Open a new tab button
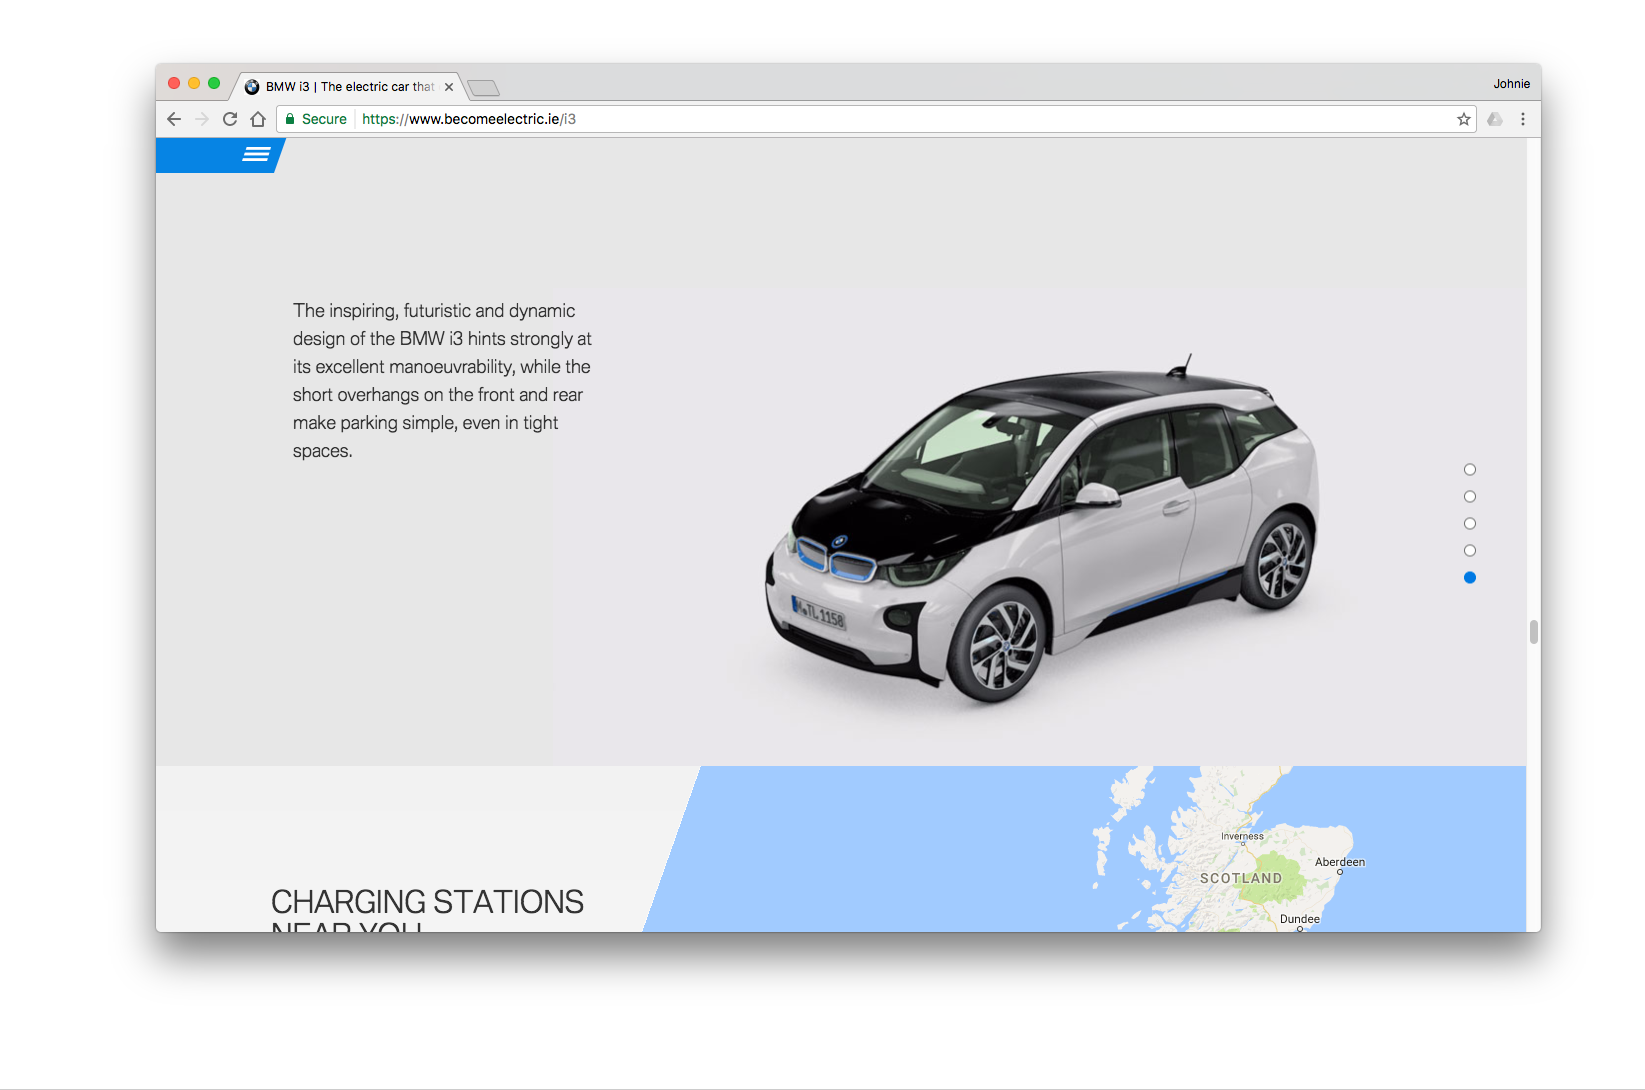 tap(483, 88)
